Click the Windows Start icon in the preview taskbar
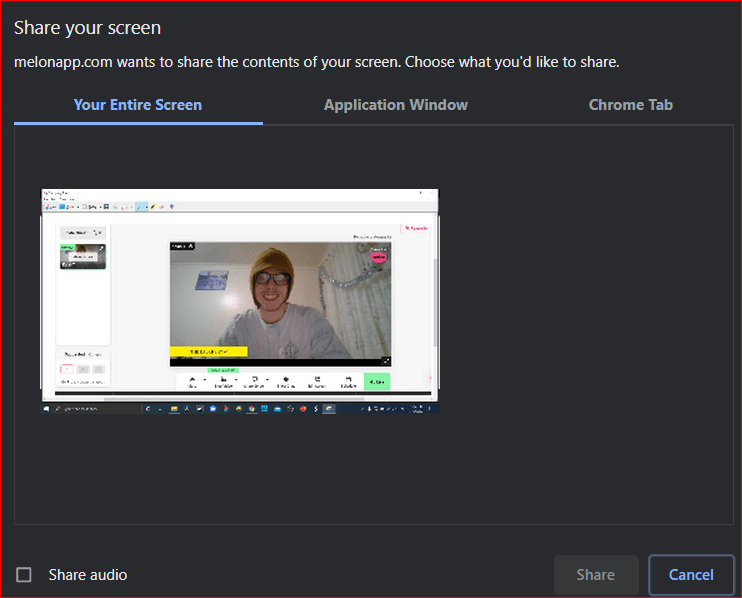This screenshot has width=742, height=598. tap(46, 409)
